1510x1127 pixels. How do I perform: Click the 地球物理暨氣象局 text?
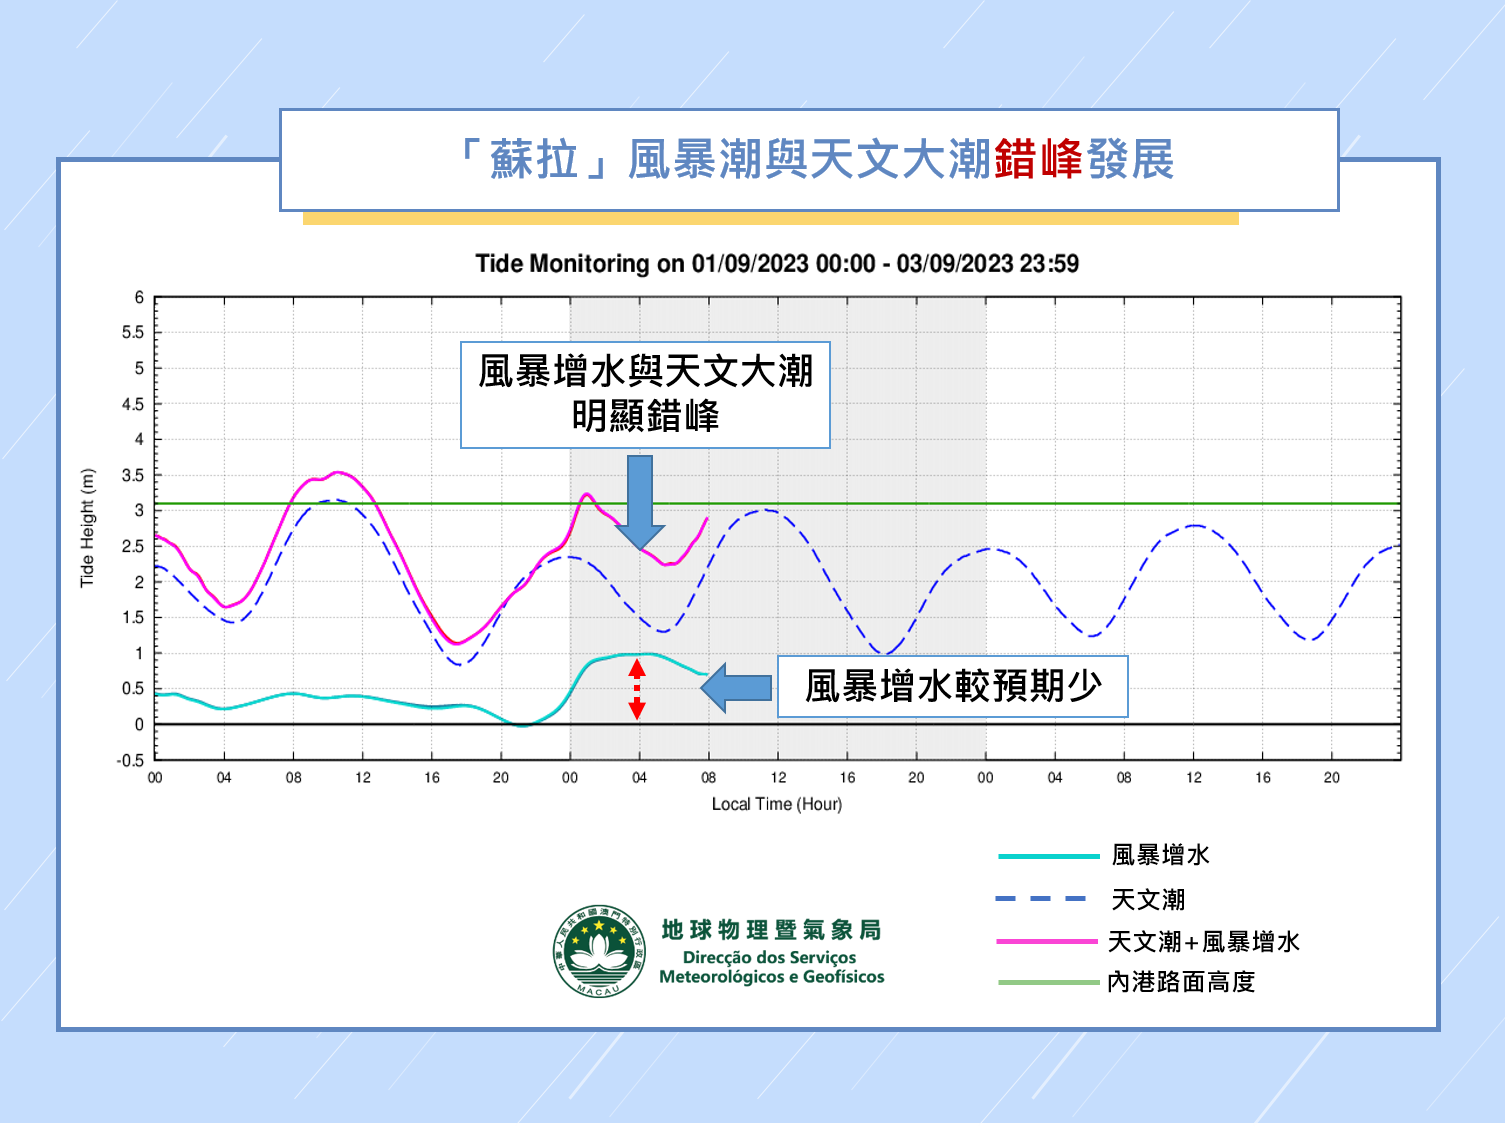(x=771, y=930)
